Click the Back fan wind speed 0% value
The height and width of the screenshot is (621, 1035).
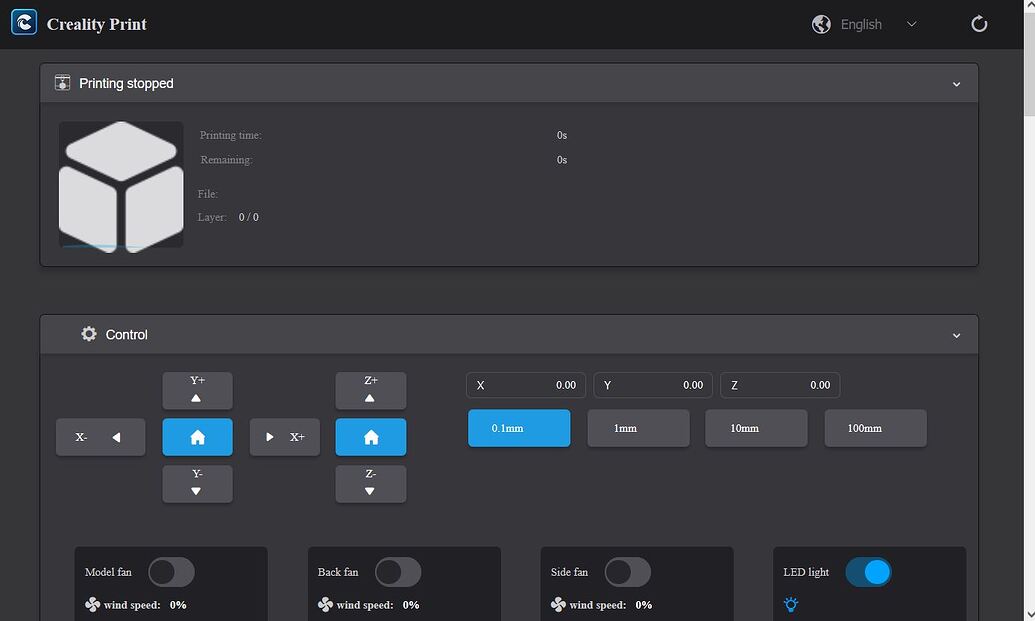coord(411,605)
